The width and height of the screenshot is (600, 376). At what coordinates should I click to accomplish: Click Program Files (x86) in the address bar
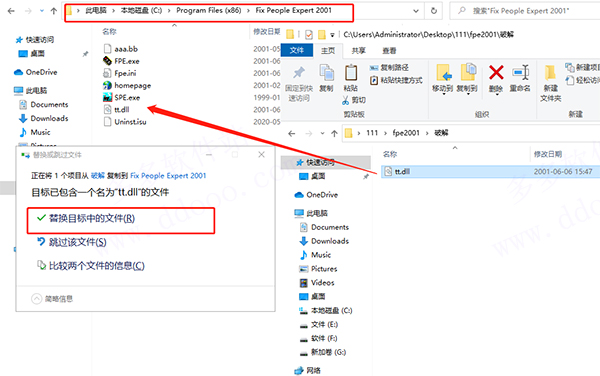click(209, 10)
